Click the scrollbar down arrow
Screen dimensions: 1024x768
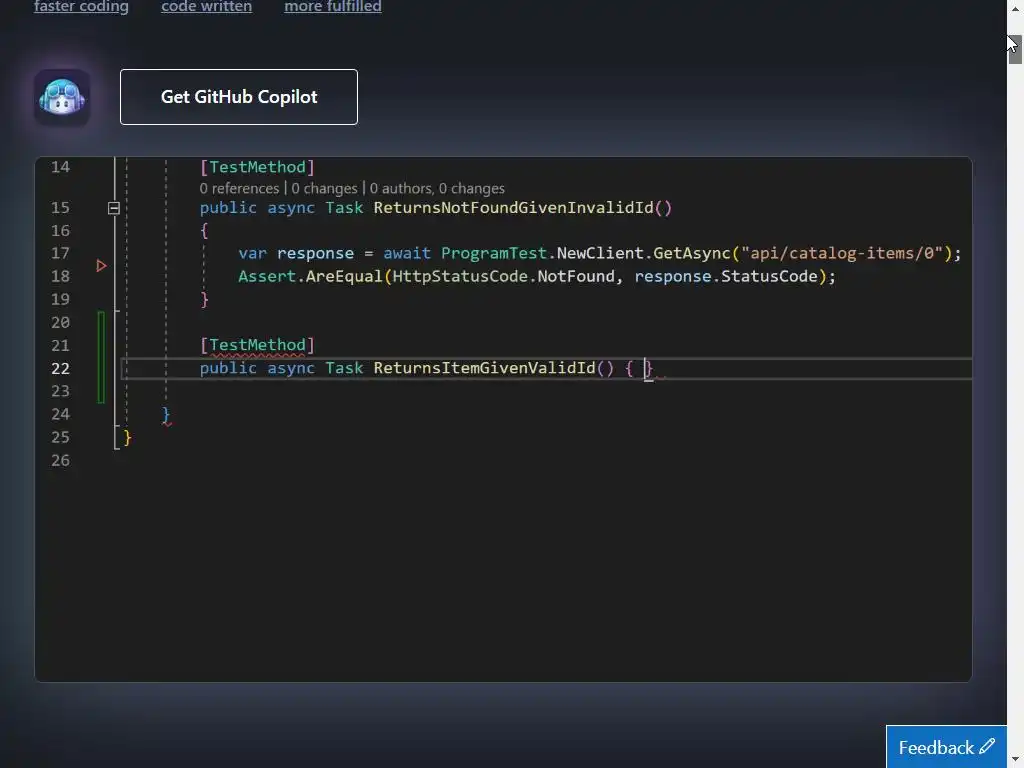[1016, 761]
